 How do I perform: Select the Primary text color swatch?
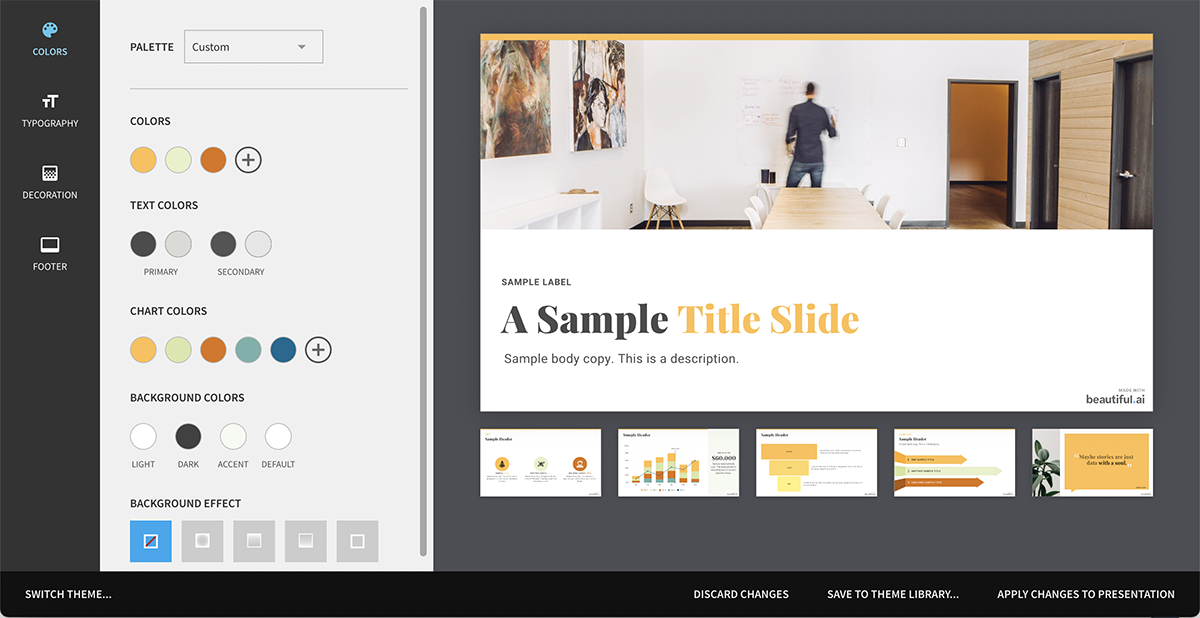pos(143,243)
